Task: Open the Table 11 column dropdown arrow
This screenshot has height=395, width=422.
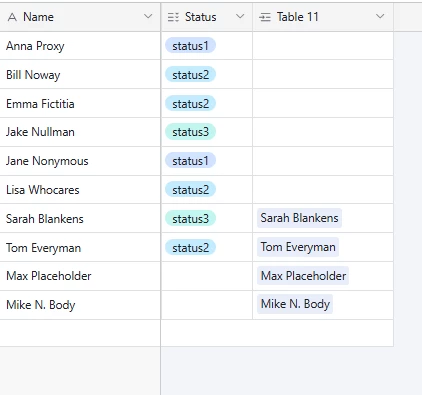Action: (x=380, y=16)
